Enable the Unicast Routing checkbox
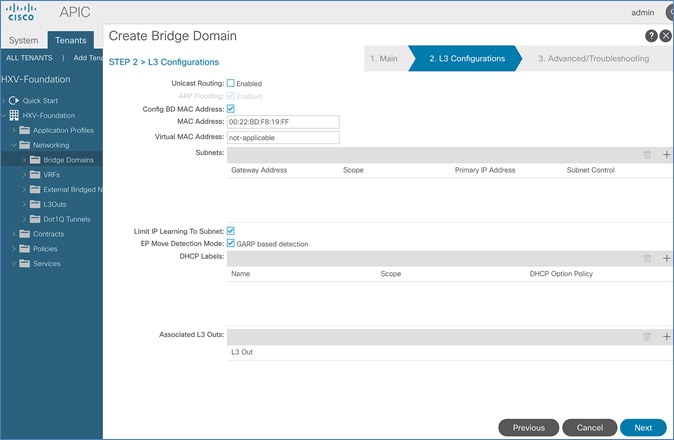674x440 pixels. (x=231, y=83)
